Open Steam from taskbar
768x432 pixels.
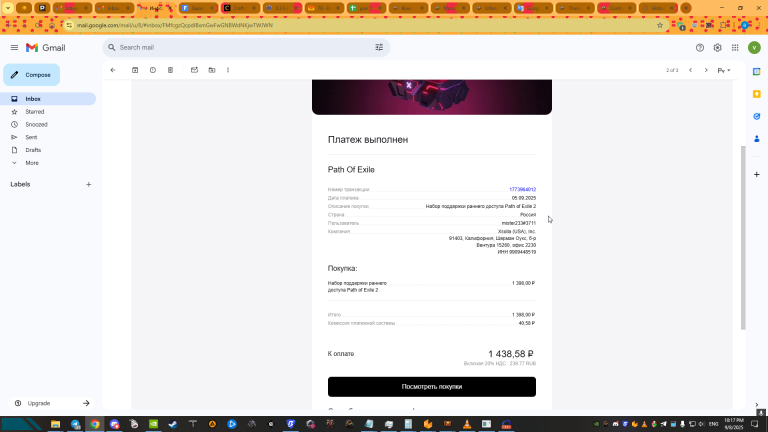[x=173, y=424]
